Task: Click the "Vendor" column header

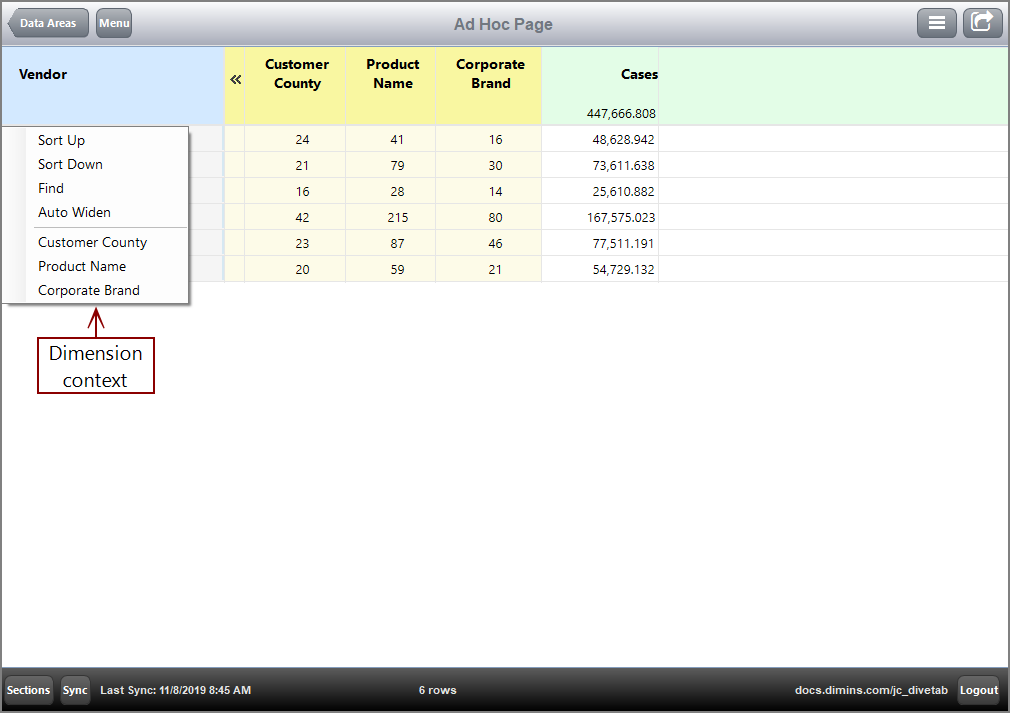Action: click(43, 74)
